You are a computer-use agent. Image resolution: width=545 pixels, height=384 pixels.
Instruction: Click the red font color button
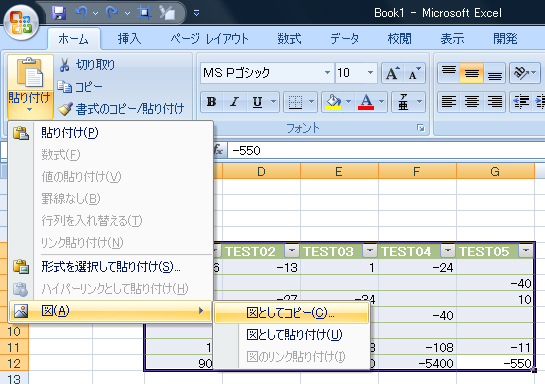tap(366, 102)
